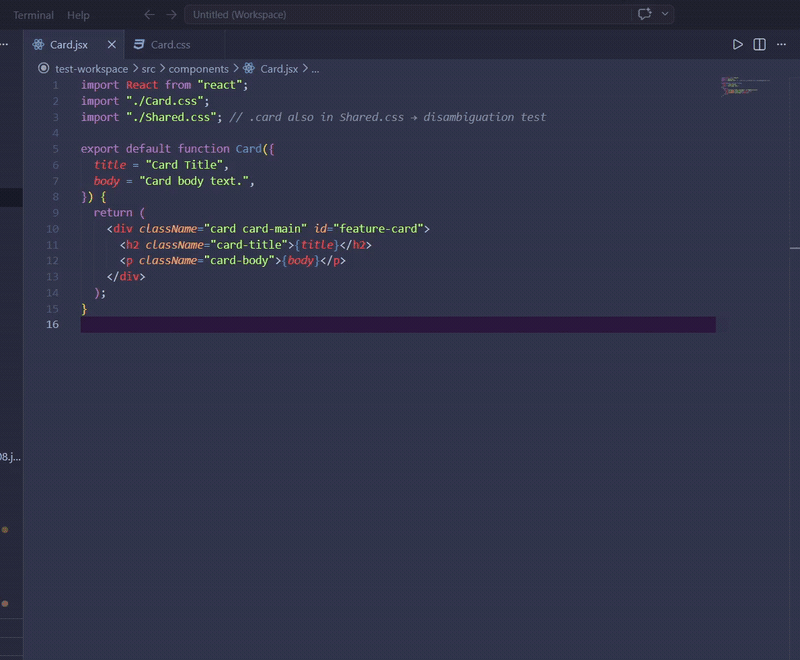Click line number 10 in the gutter
800x660 pixels.
tap(53, 229)
